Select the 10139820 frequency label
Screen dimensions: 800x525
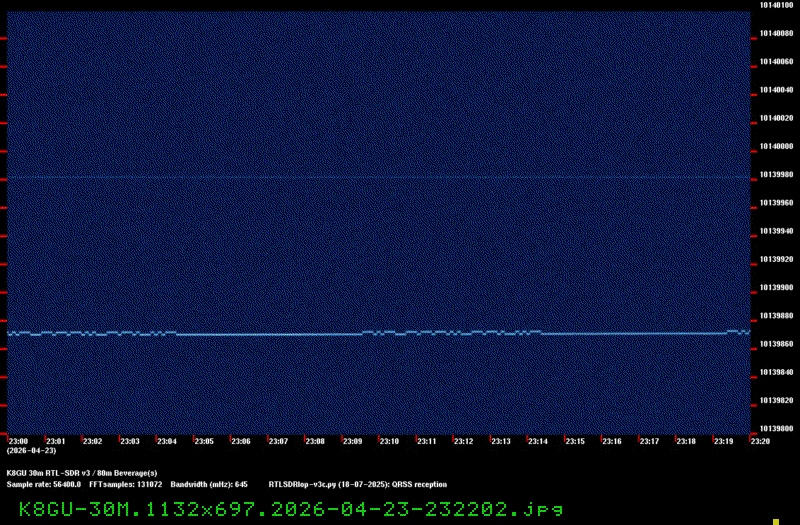[777, 401]
